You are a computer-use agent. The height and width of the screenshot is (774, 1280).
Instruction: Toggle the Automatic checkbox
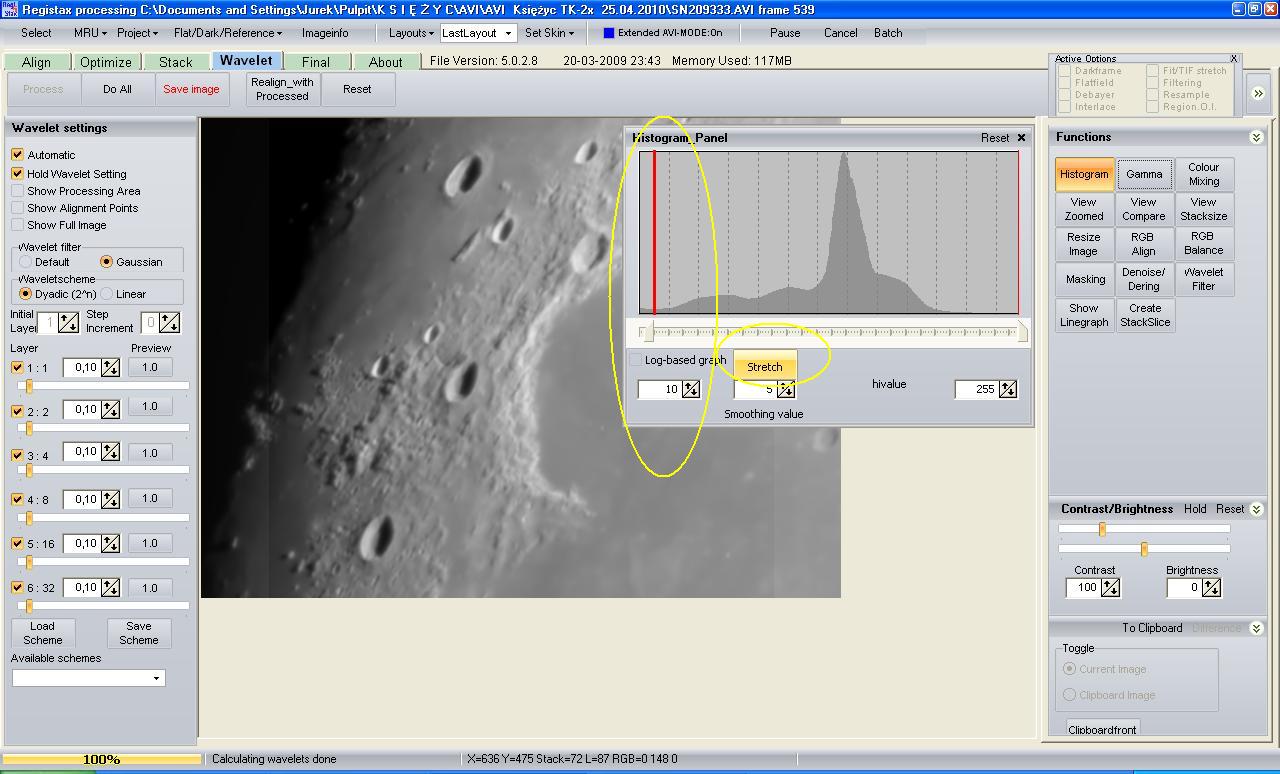tap(17, 155)
